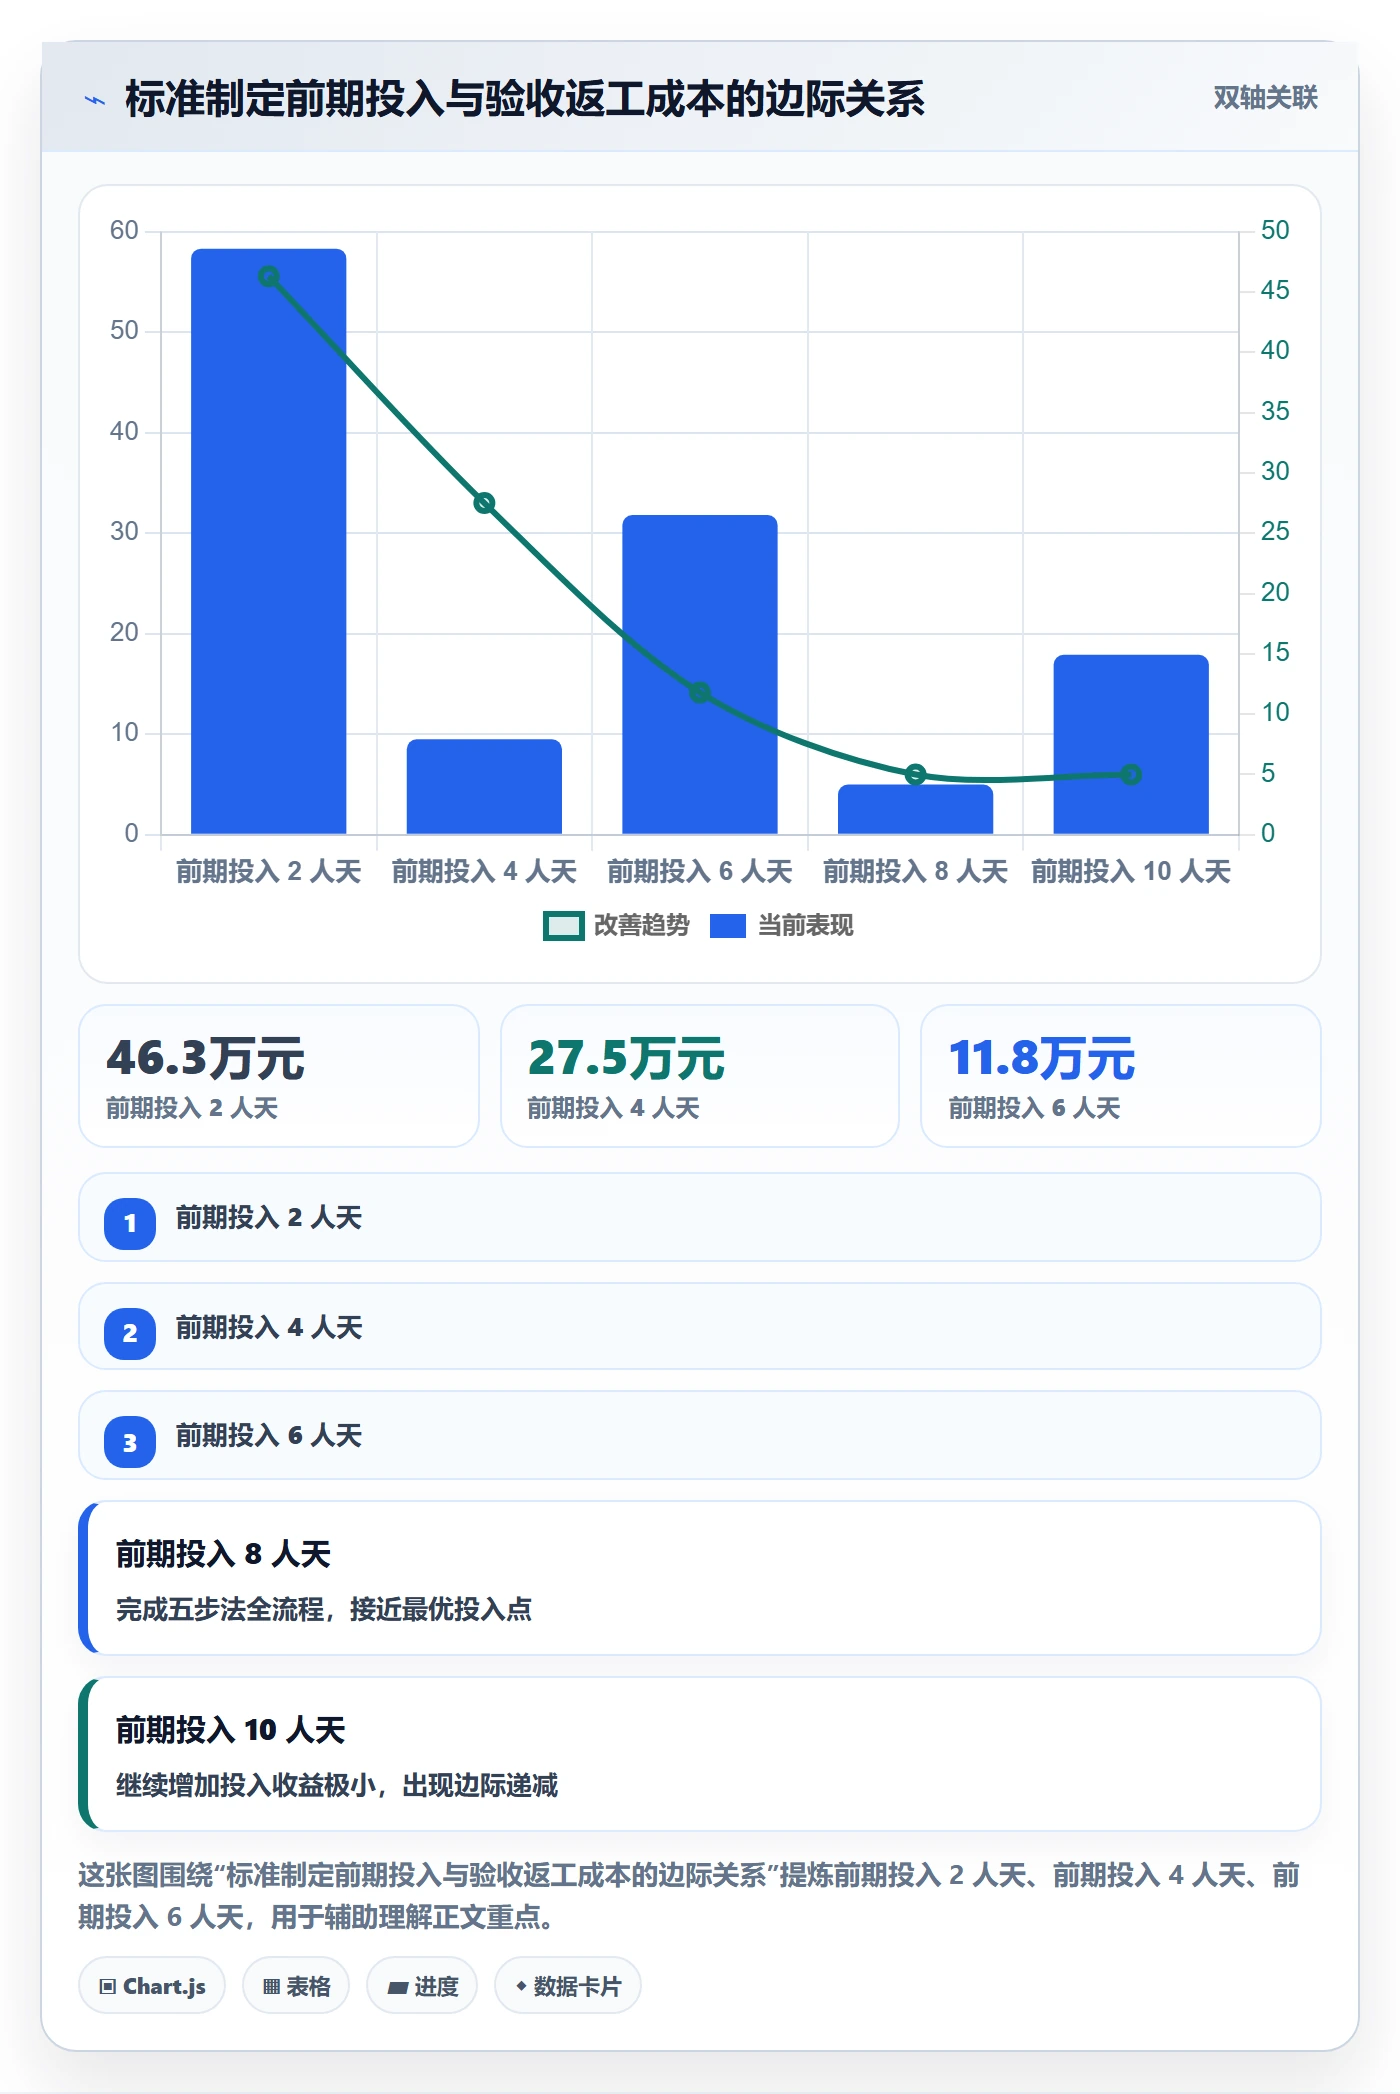
Task: Click the number 3 badge
Action: 130,1442
